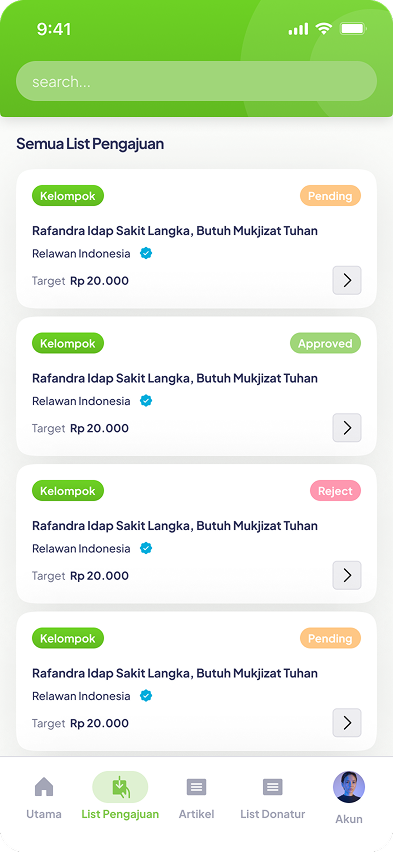Click verified badge in the Approved card
393x852 pixels.
[x=146, y=401]
